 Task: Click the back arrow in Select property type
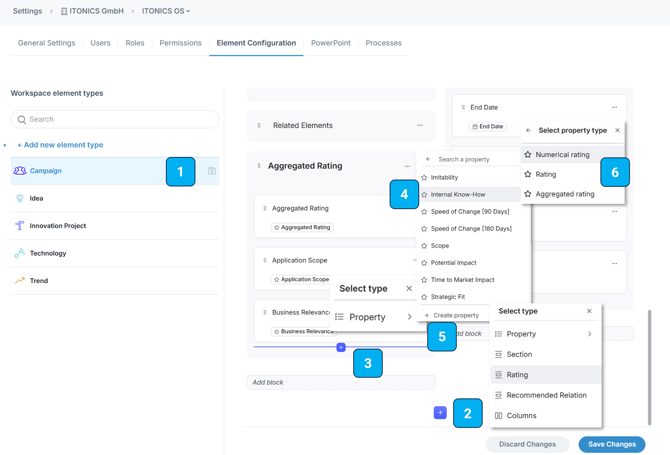[x=529, y=130]
